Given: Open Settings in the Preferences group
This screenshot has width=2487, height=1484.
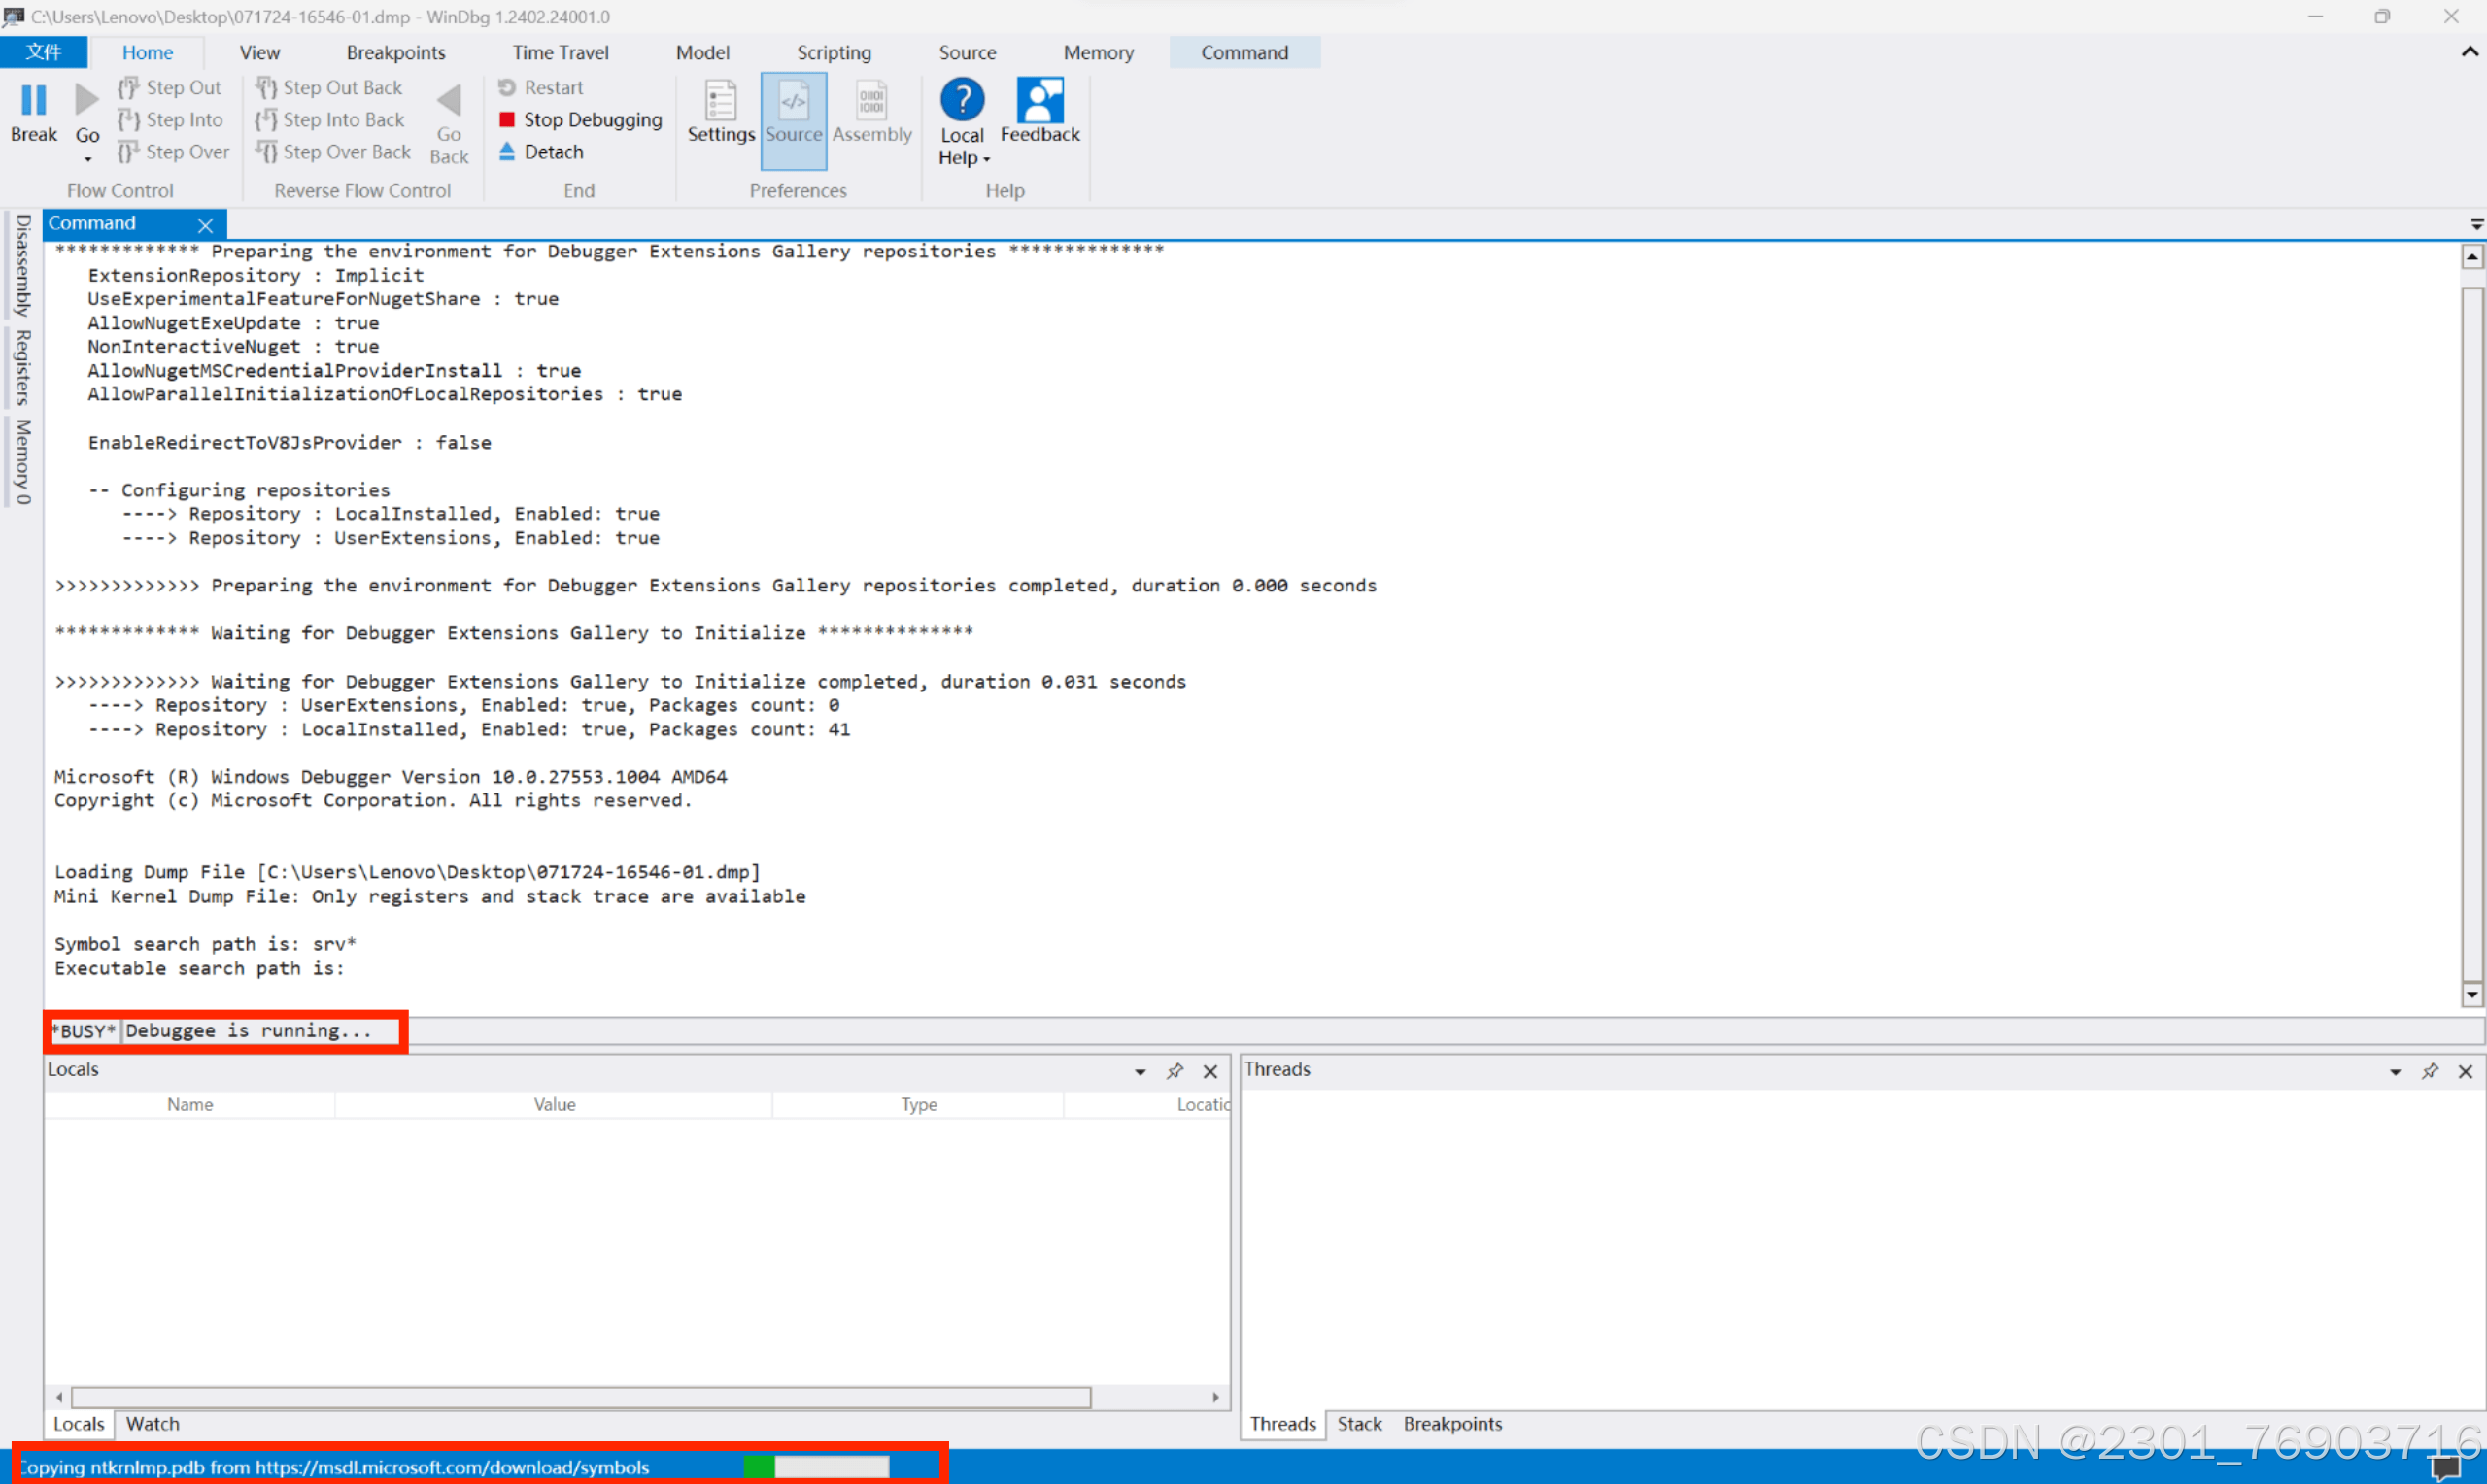Looking at the screenshot, I should click(x=720, y=112).
